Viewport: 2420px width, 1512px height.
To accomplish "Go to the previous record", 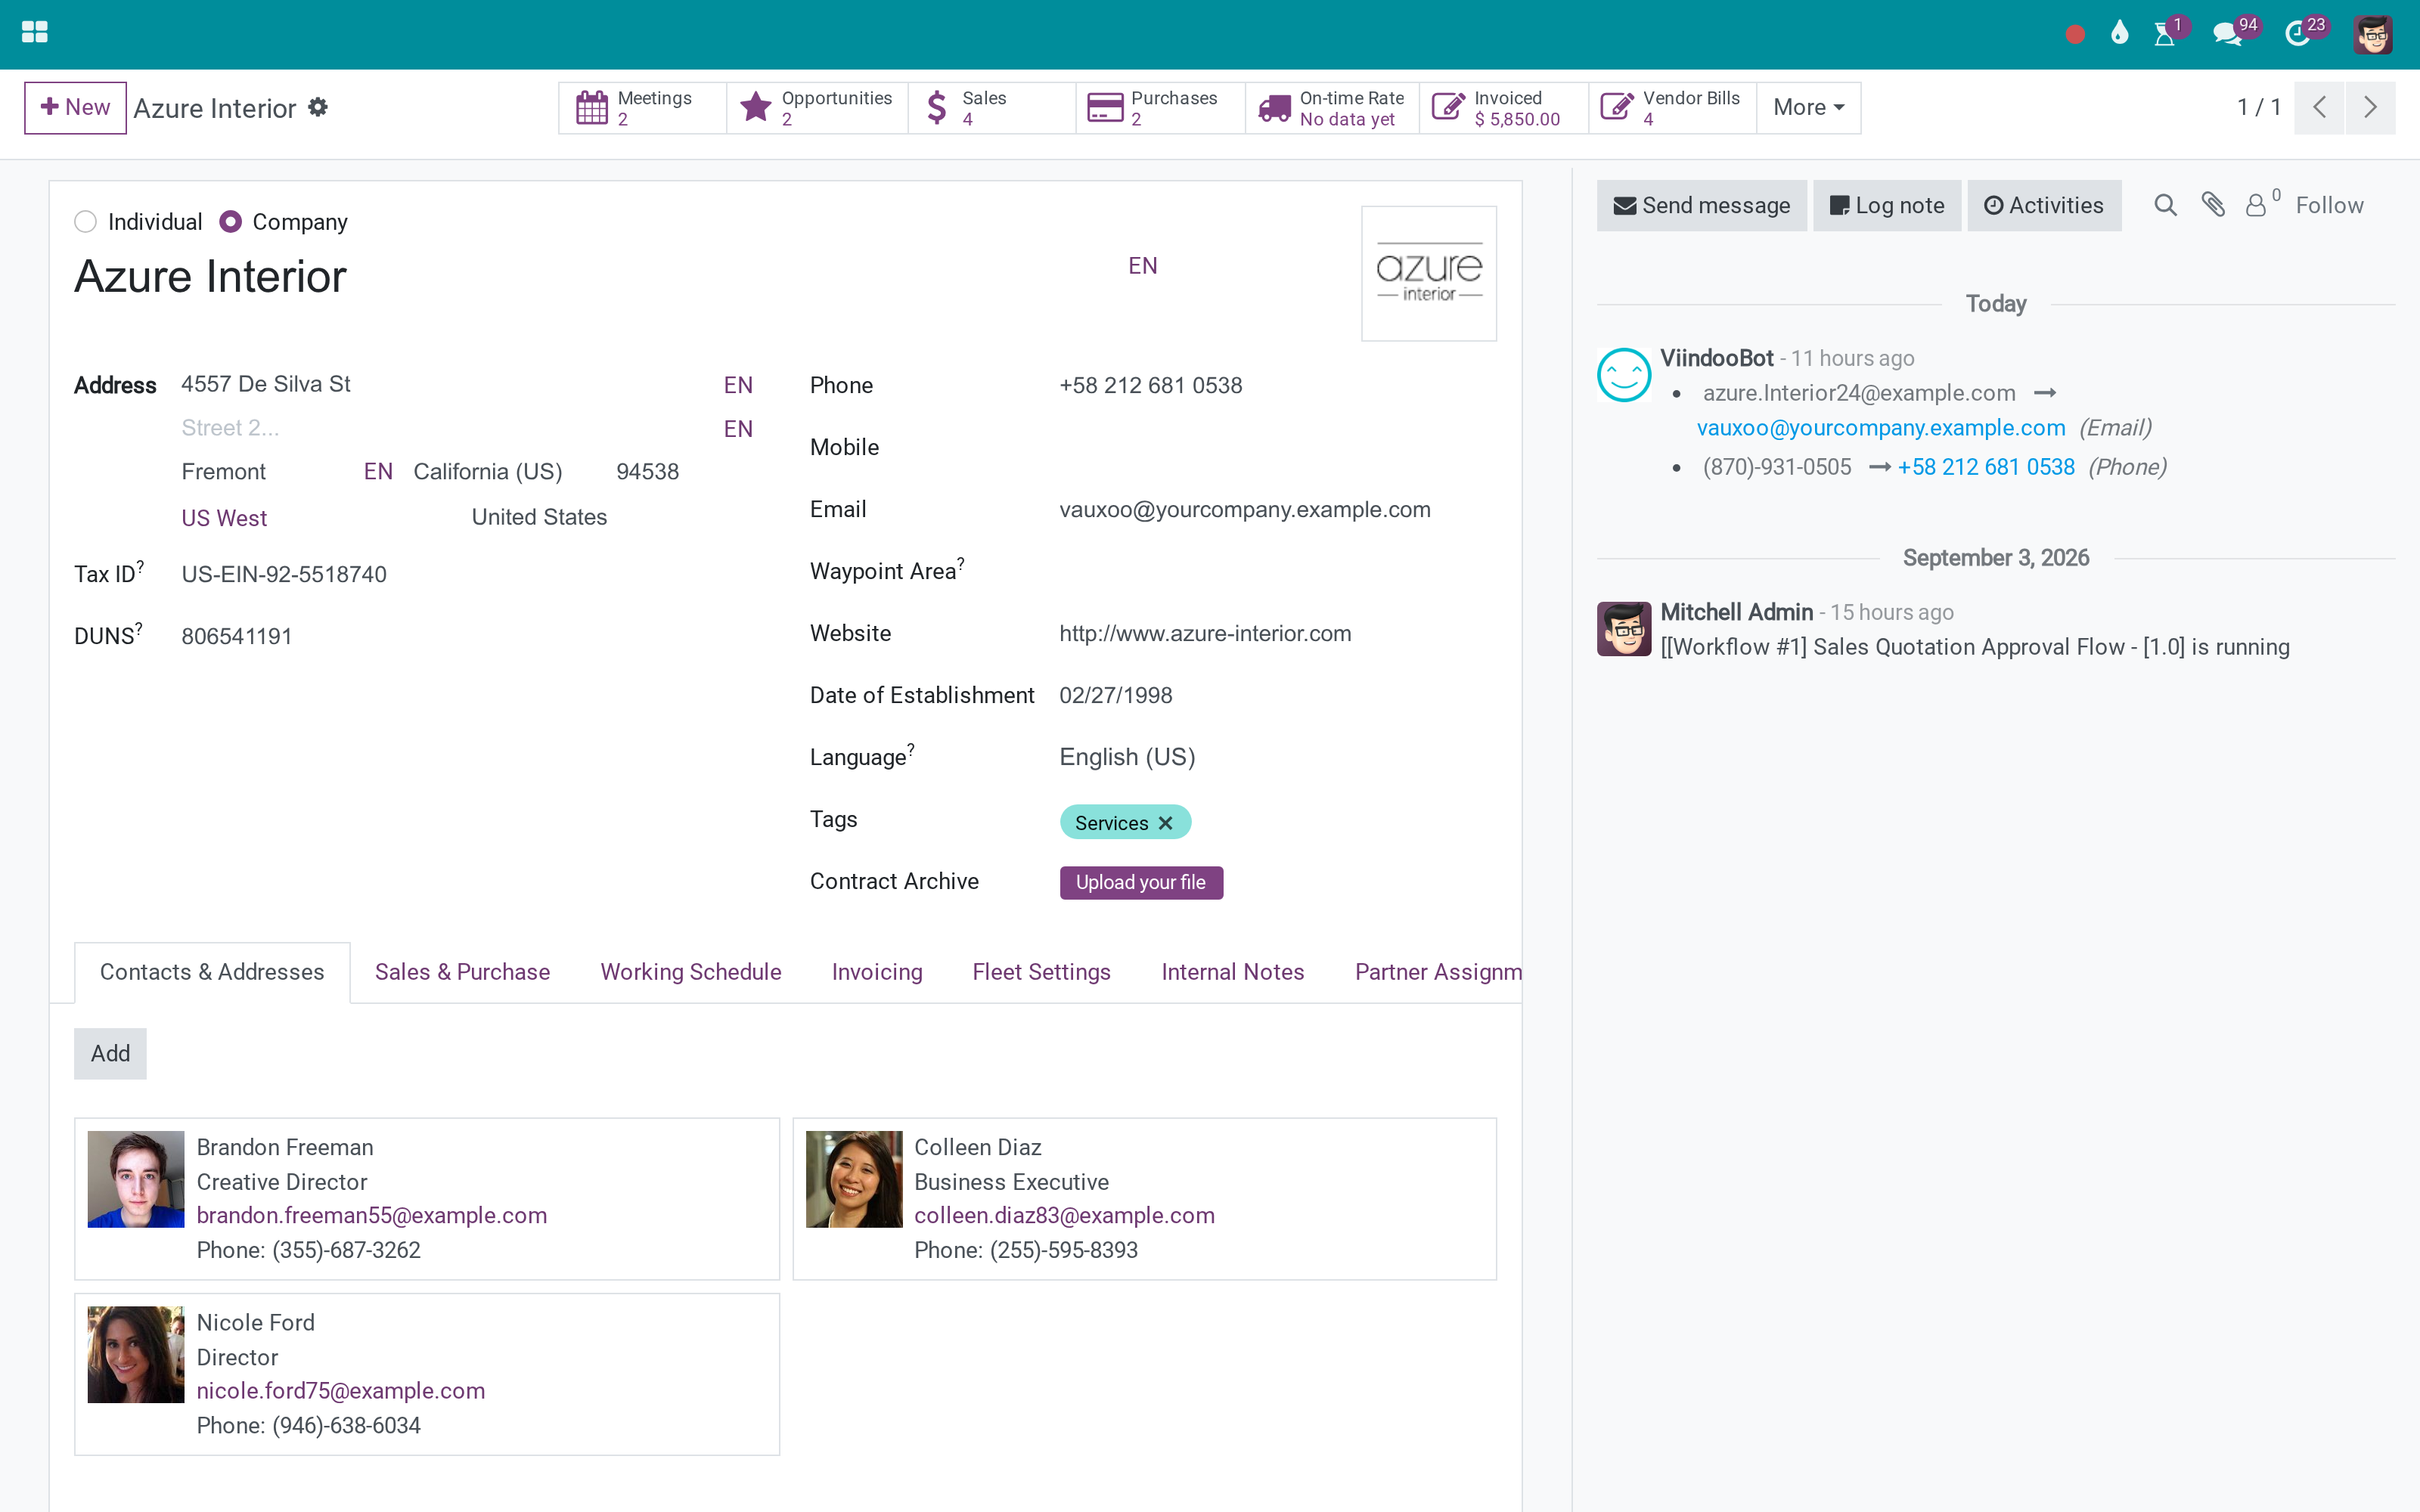I will coord(2320,107).
